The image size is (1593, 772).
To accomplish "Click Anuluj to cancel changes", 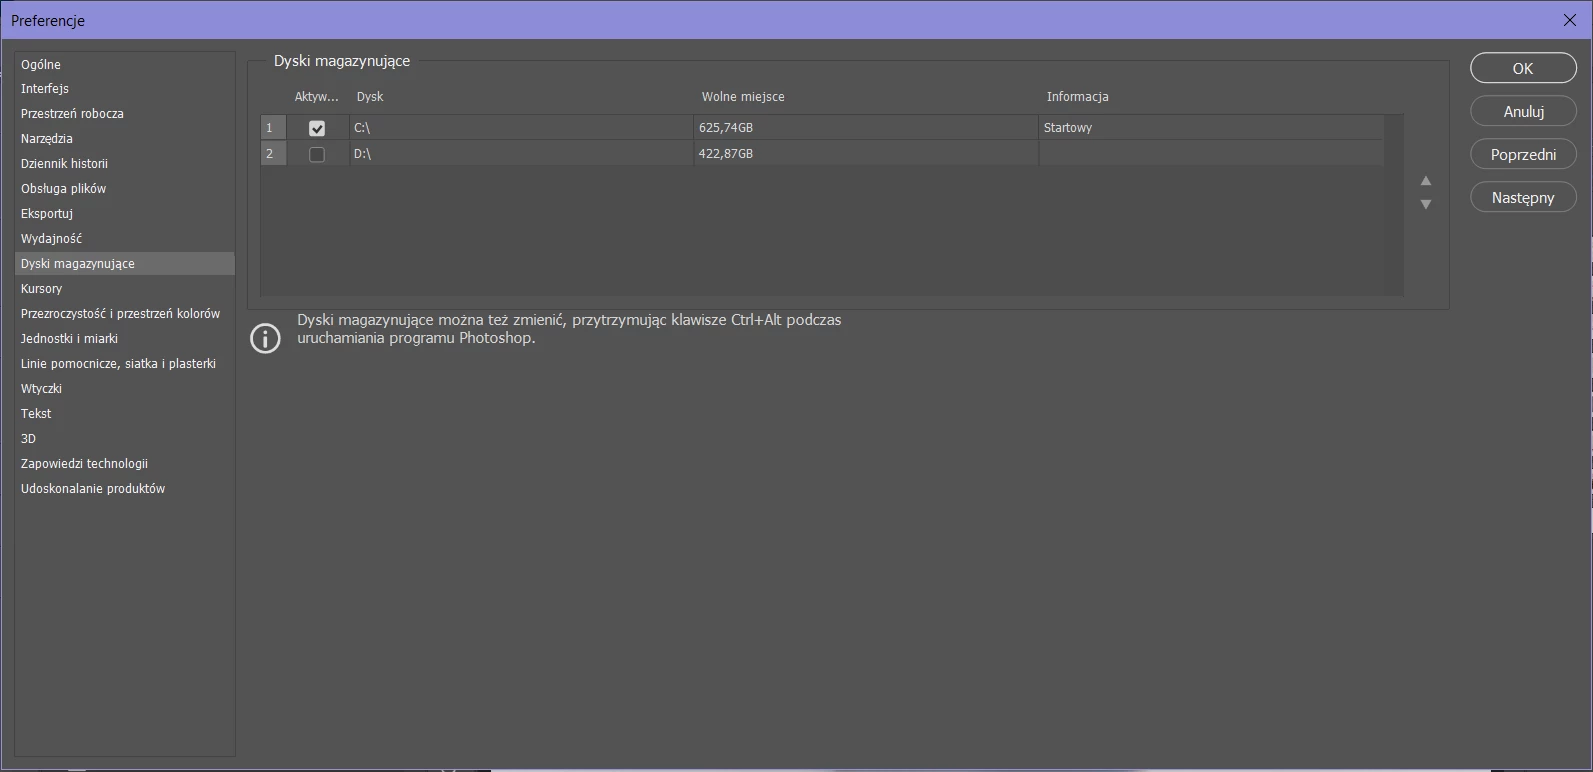I will tap(1523, 111).
